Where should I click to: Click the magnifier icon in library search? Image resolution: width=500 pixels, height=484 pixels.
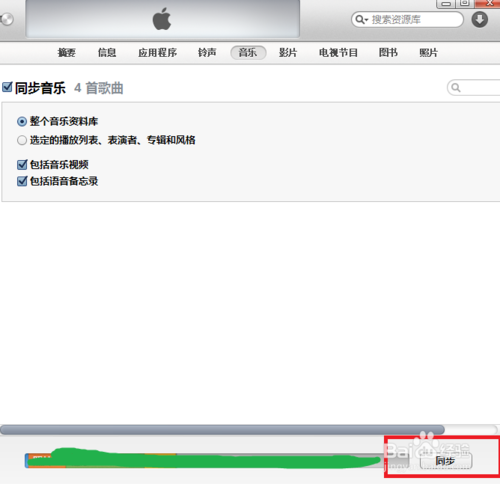[359, 19]
